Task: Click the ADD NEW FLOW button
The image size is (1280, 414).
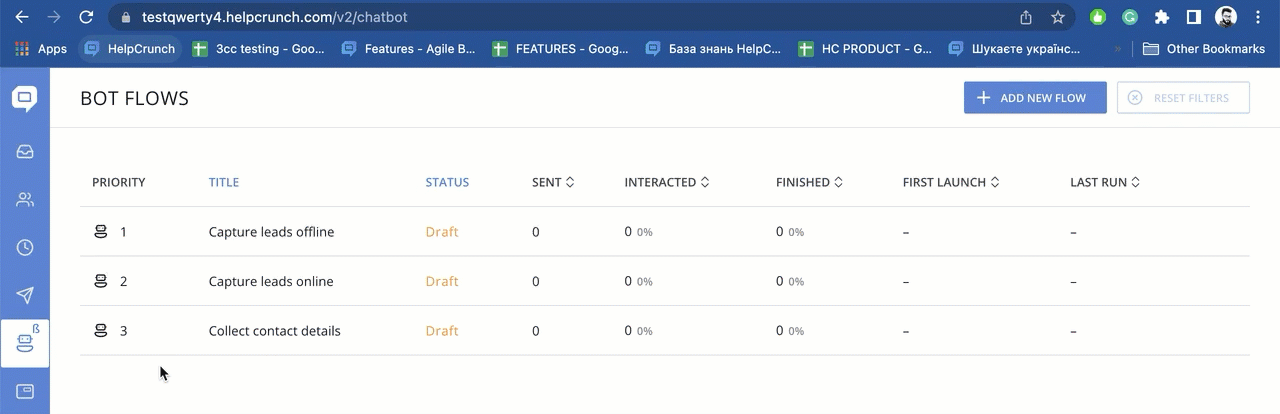Action: coord(1035,98)
